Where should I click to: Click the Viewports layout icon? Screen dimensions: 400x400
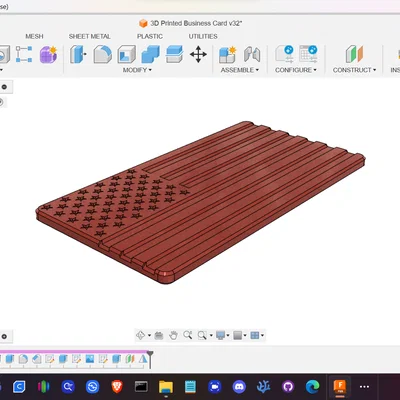click(255, 335)
